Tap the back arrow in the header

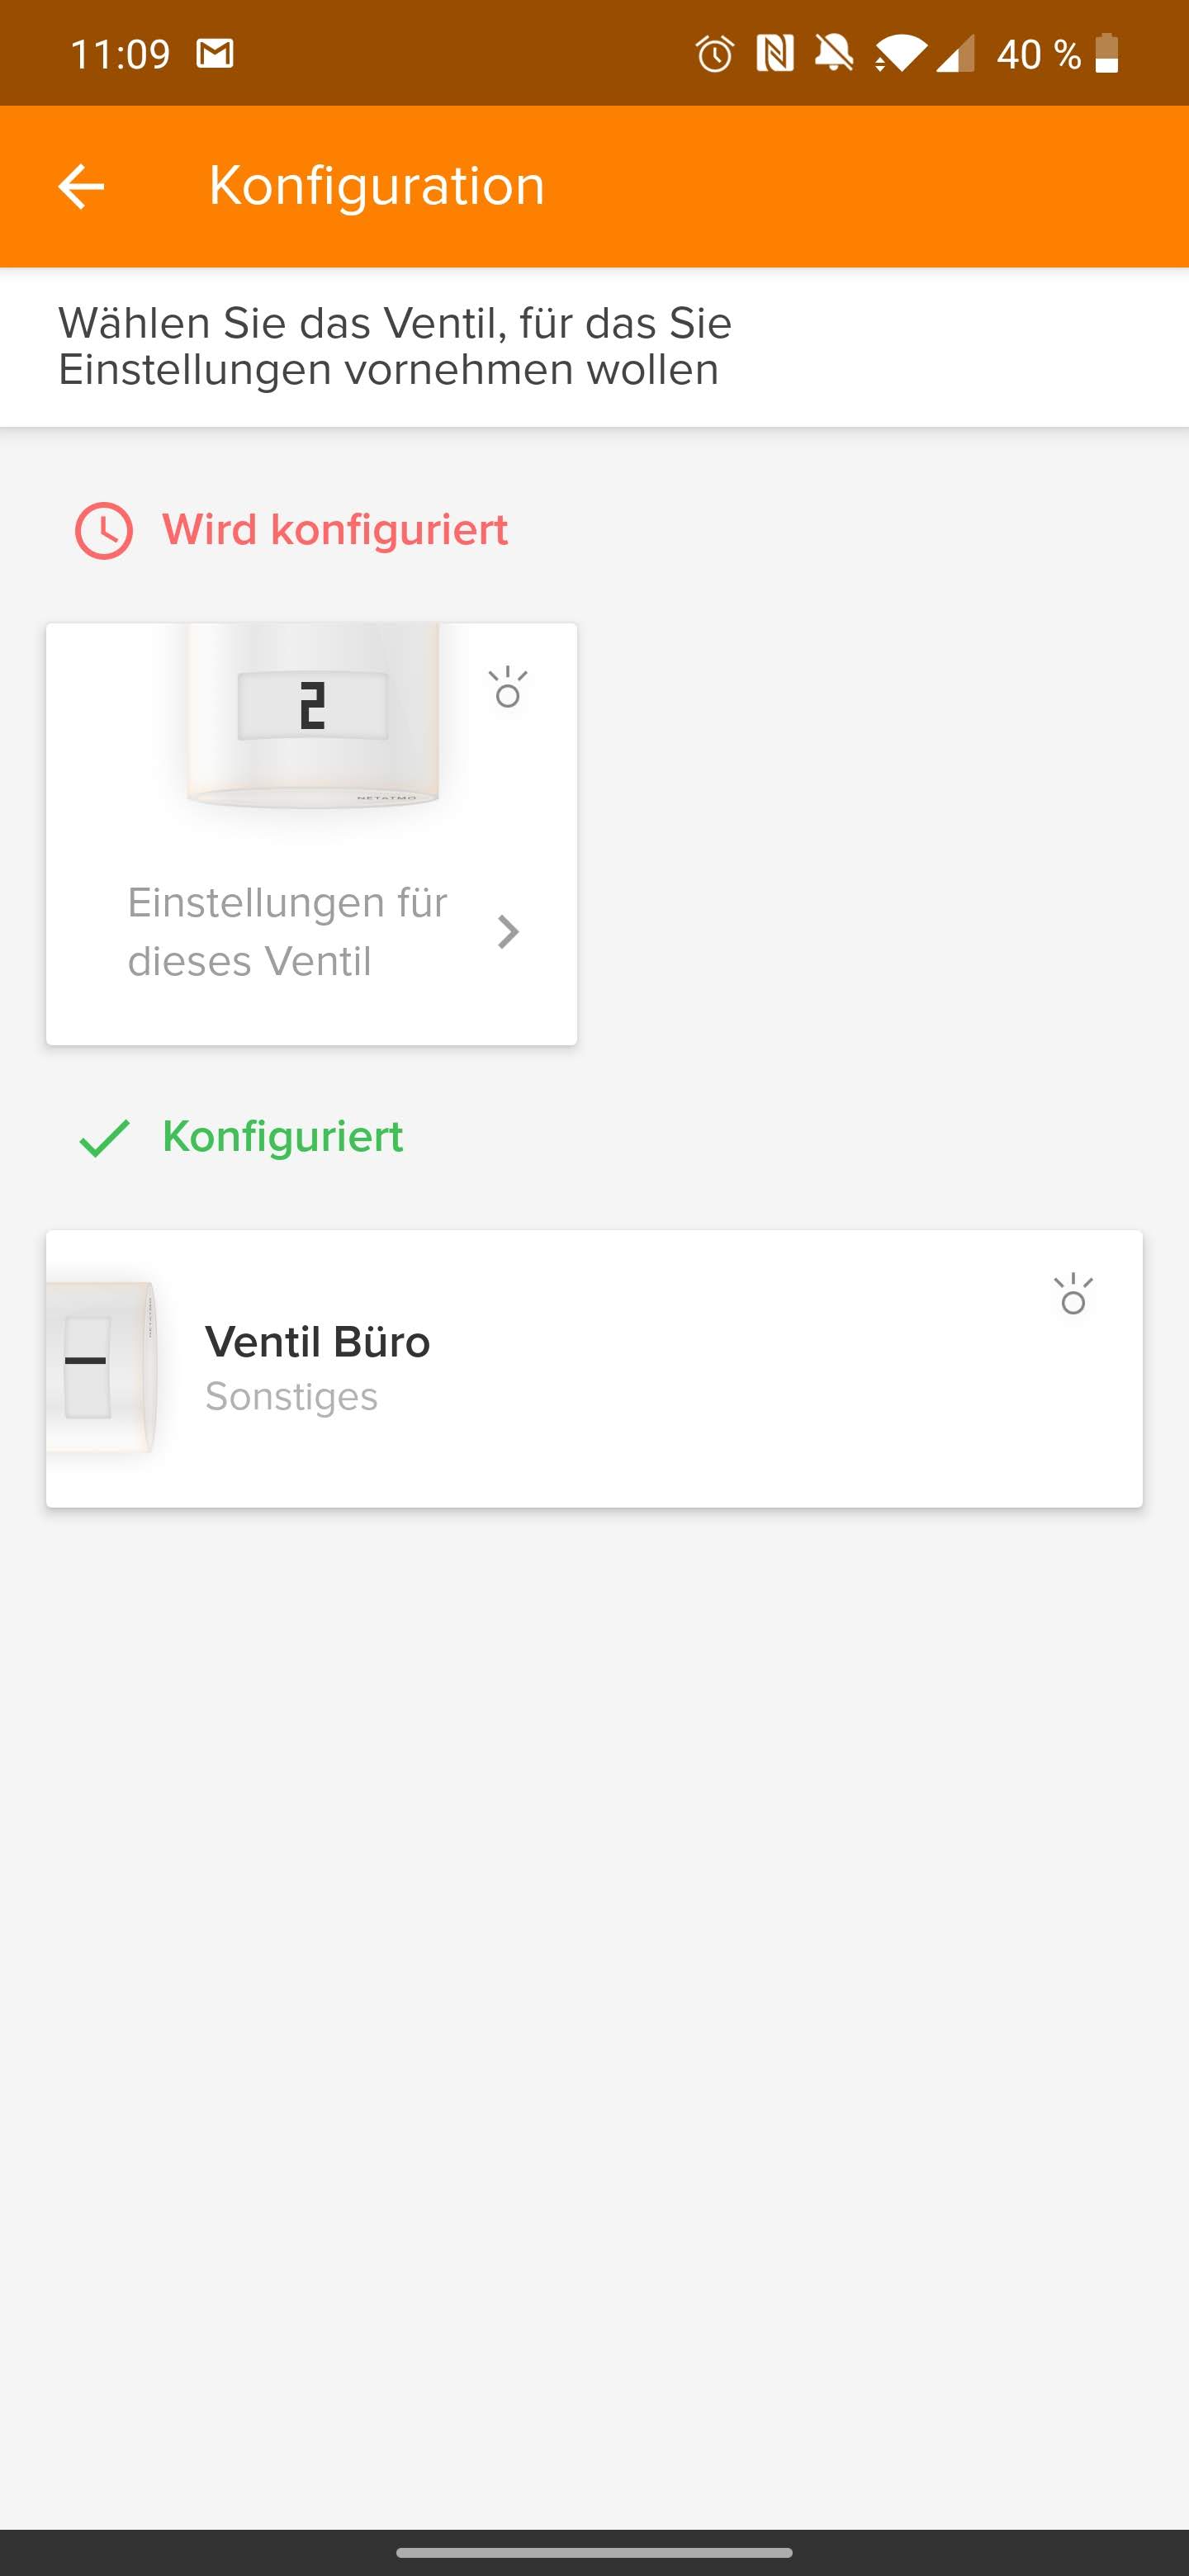click(81, 186)
